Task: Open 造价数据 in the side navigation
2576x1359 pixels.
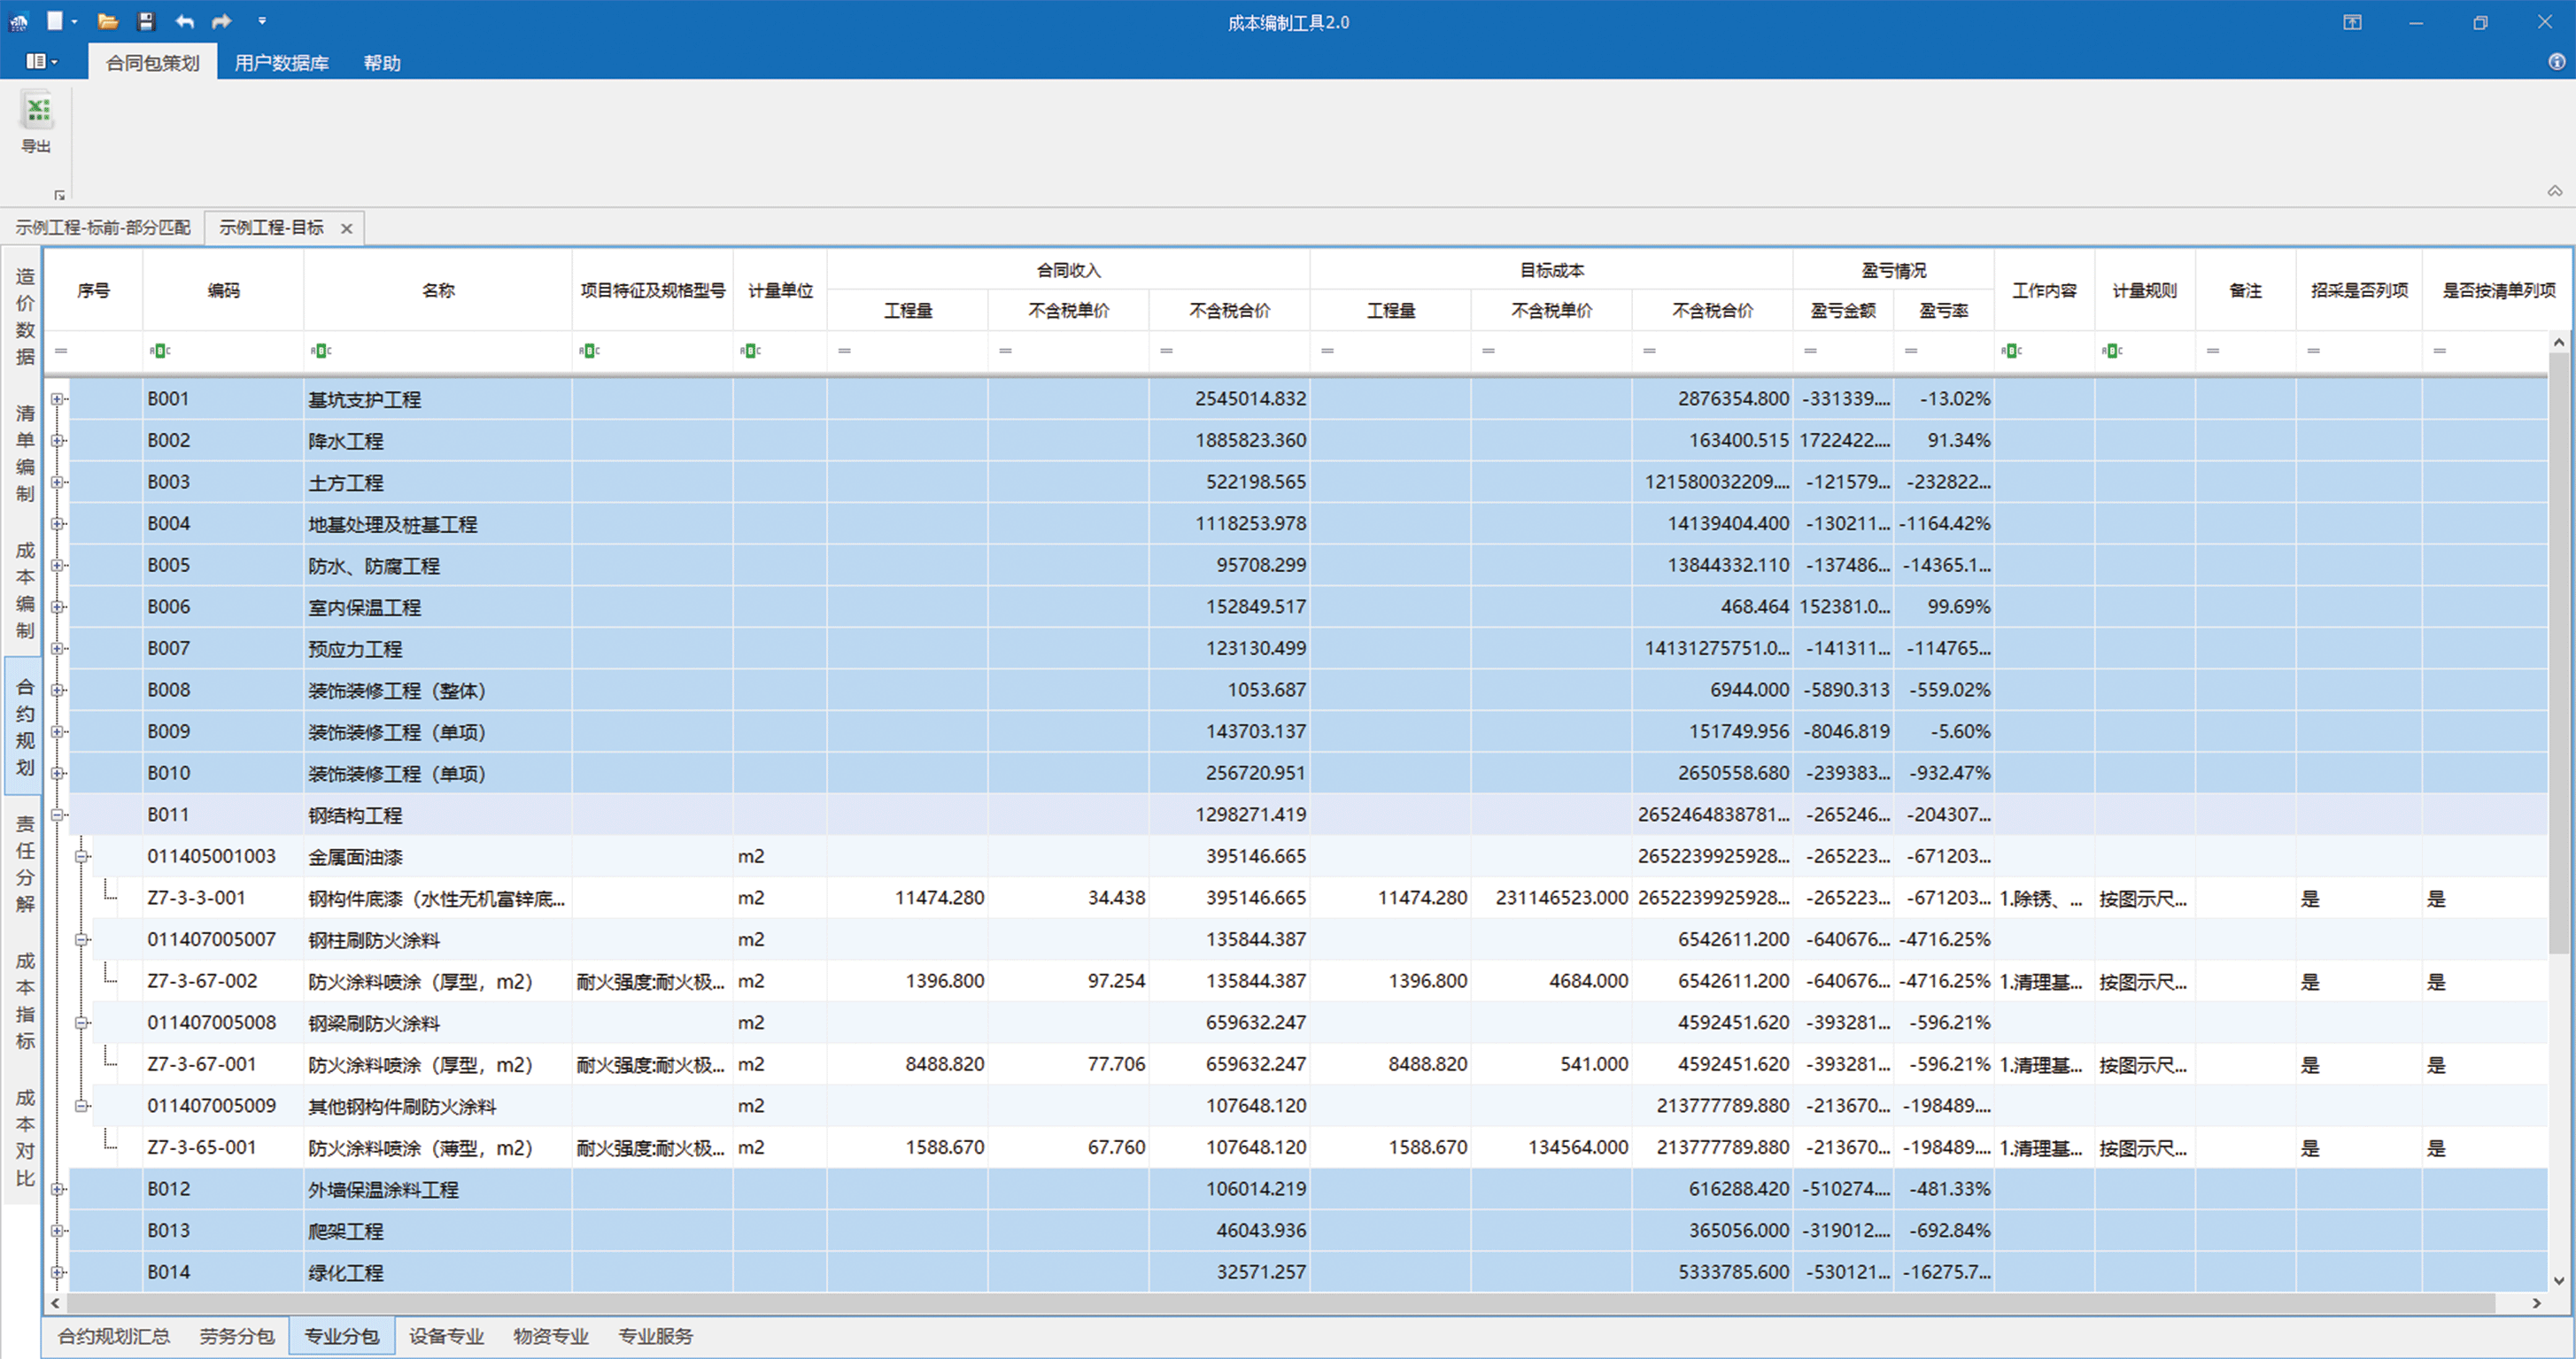Action: [x=25, y=317]
